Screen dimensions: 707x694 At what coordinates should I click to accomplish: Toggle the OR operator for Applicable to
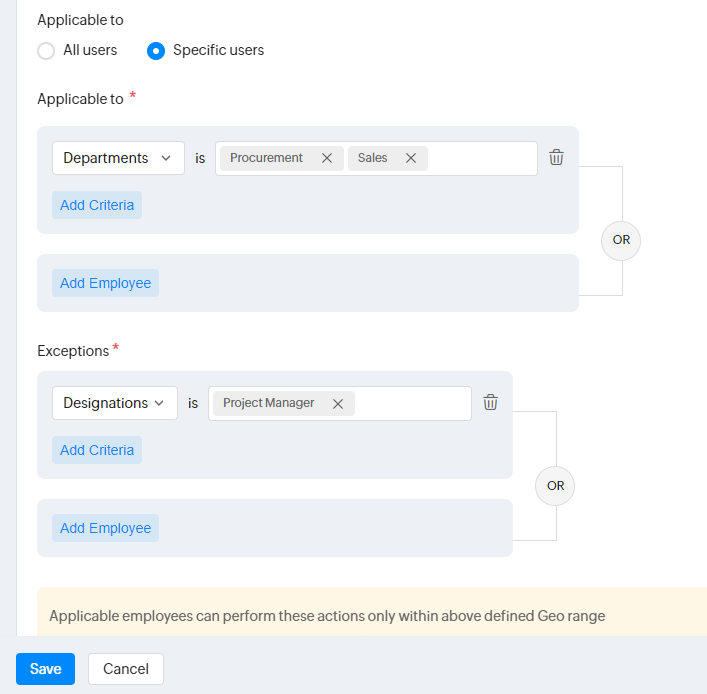621,240
